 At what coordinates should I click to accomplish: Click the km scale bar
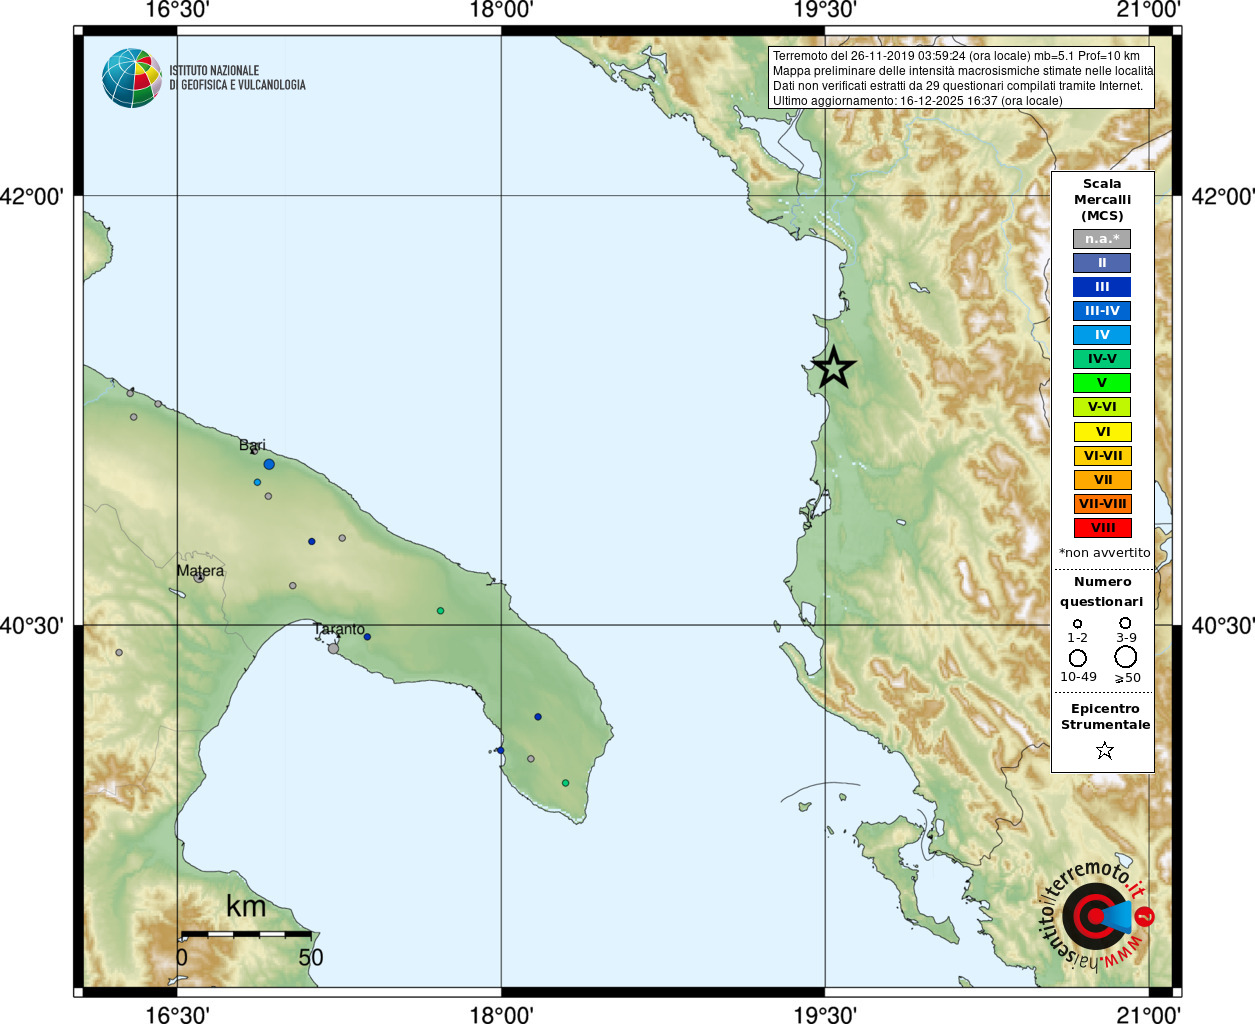(245, 934)
